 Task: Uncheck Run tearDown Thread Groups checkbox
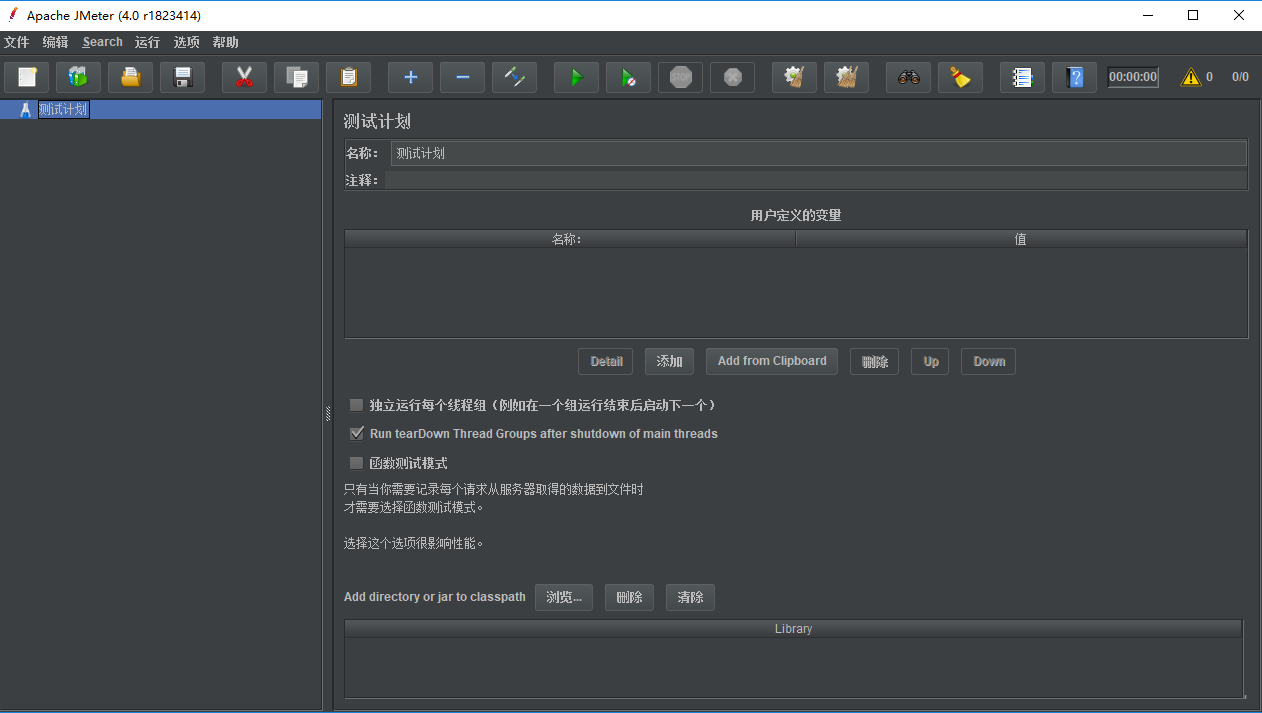click(356, 434)
